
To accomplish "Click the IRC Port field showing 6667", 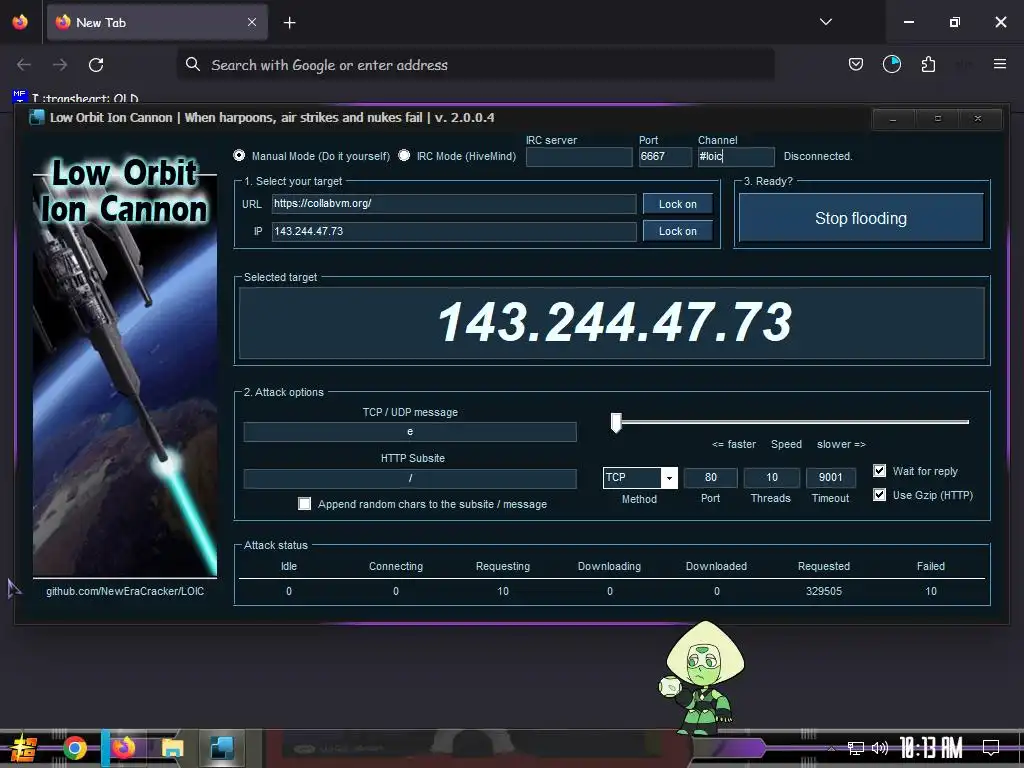I will (x=665, y=157).
